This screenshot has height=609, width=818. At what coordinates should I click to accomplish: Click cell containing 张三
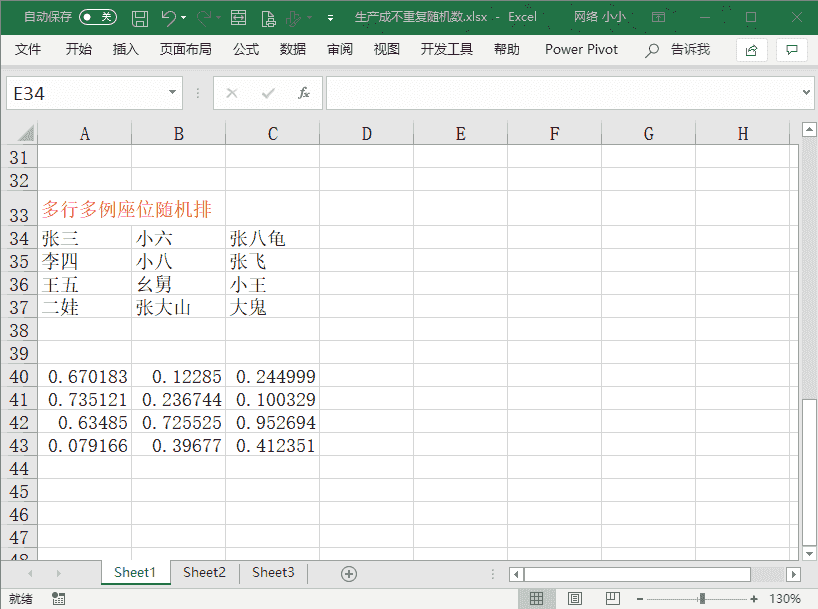[x=85, y=237]
